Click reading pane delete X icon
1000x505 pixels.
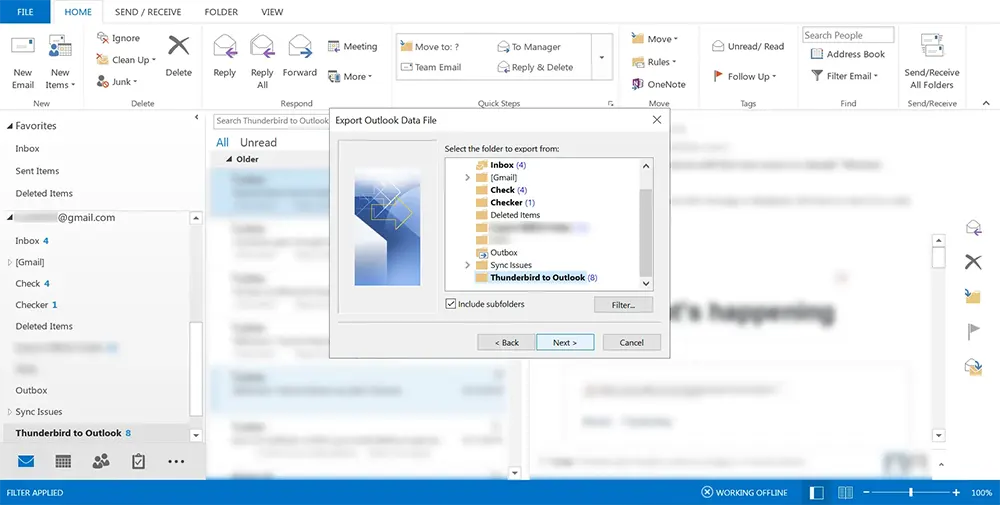tap(973, 261)
